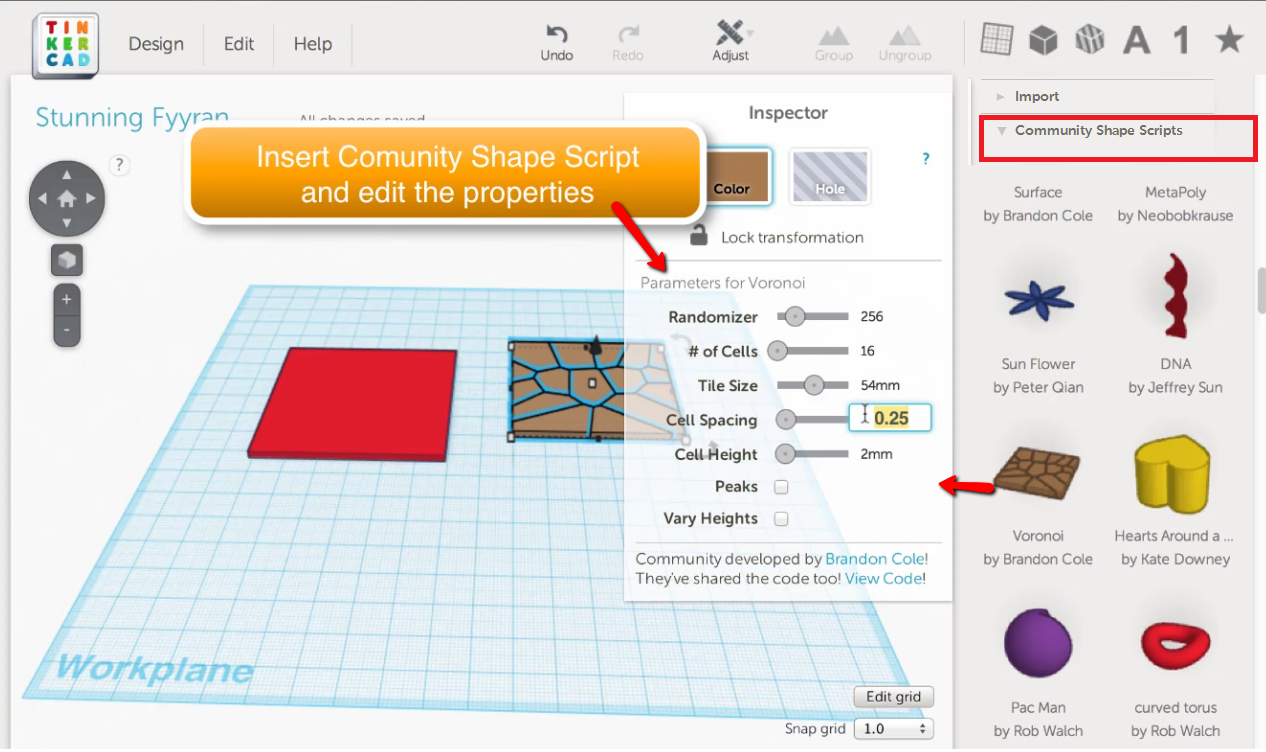The height and width of the screenshot is (752, 1266).
Task: Select the number 1 shape icon
Action: coord(1180,39)
